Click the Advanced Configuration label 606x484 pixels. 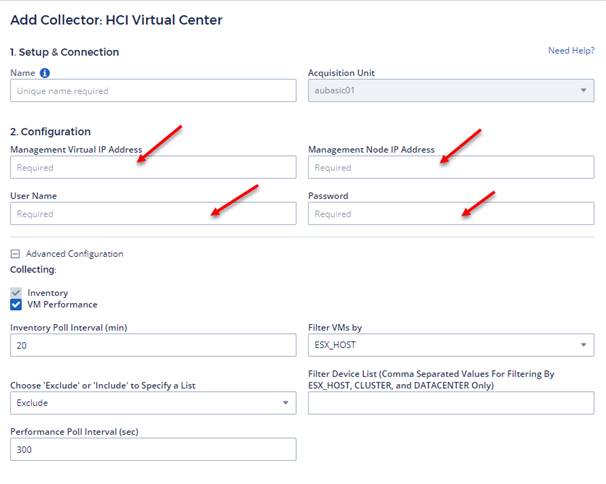(75, 254)
